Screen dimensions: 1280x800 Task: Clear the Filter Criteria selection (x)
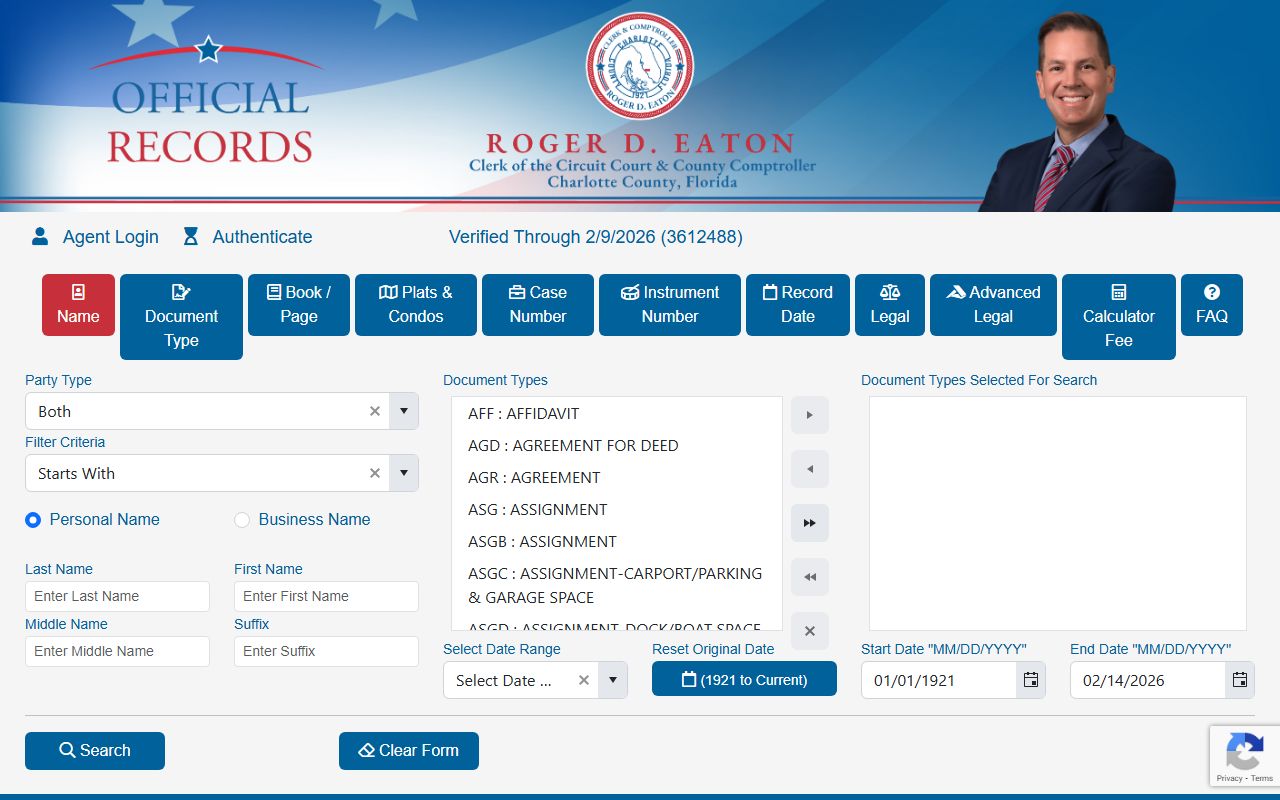pos(375,473)
